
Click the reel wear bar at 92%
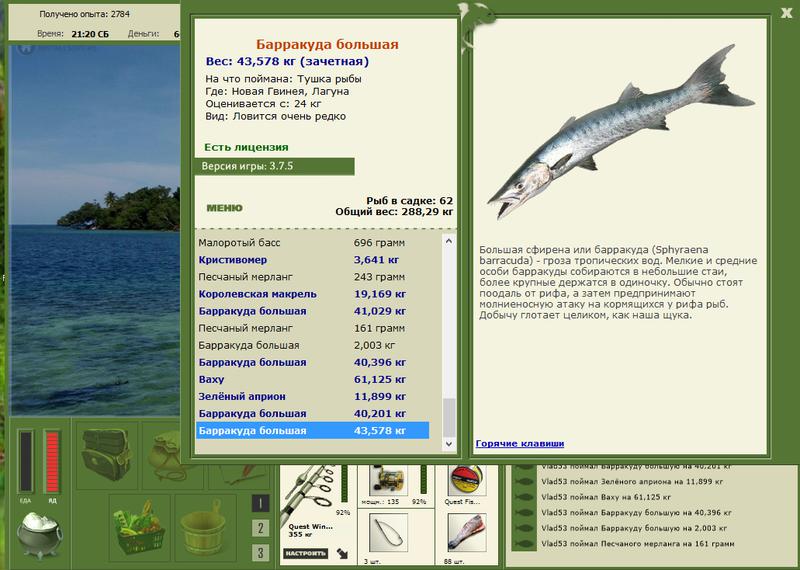pyautogui.click(x=422, y=480)
